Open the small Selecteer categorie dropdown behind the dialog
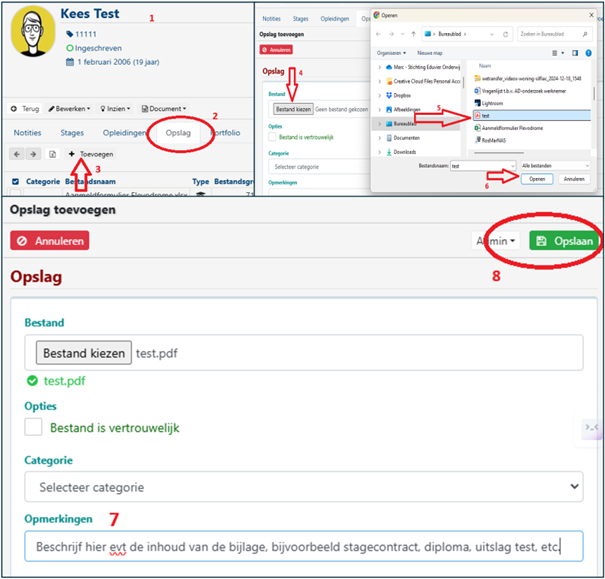Image resolution: width=605 pixels, height=579 pixels. pyautogui.click(x=319, y=167)
